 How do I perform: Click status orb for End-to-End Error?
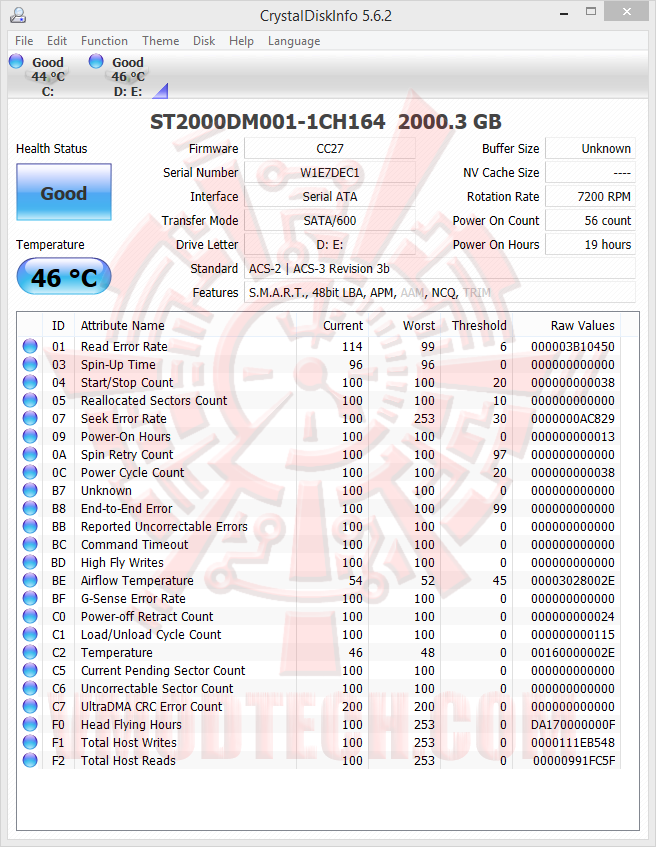tap(30, 508)
